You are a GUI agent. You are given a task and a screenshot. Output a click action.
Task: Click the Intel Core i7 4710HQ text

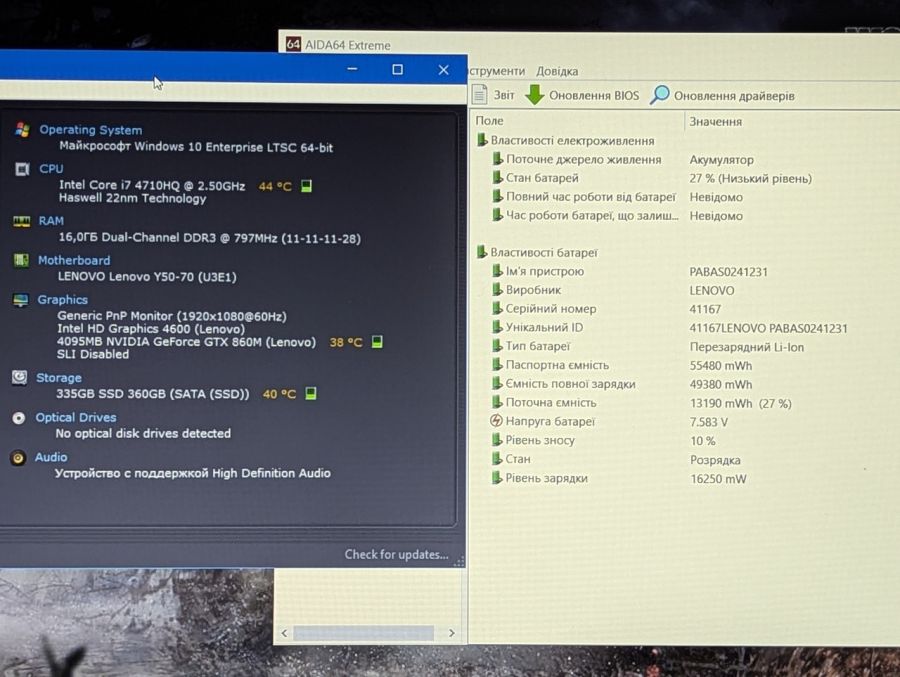[152, 185]
